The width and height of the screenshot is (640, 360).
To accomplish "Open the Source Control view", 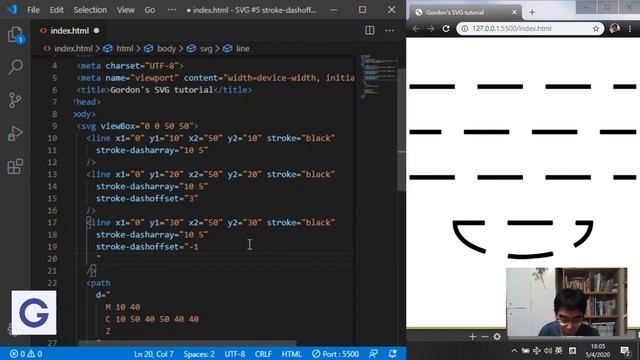I will (x=16, y=100).
